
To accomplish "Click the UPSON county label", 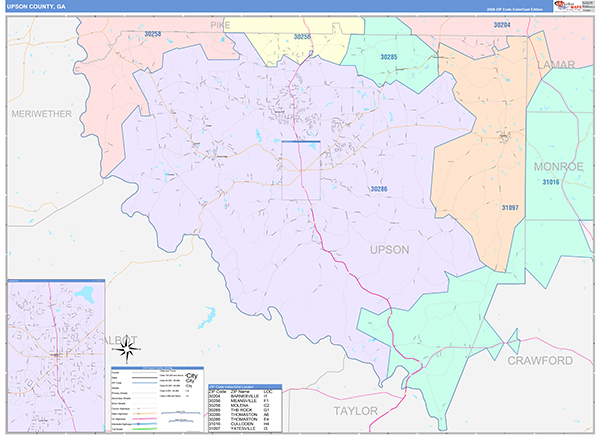I will 390,250.
